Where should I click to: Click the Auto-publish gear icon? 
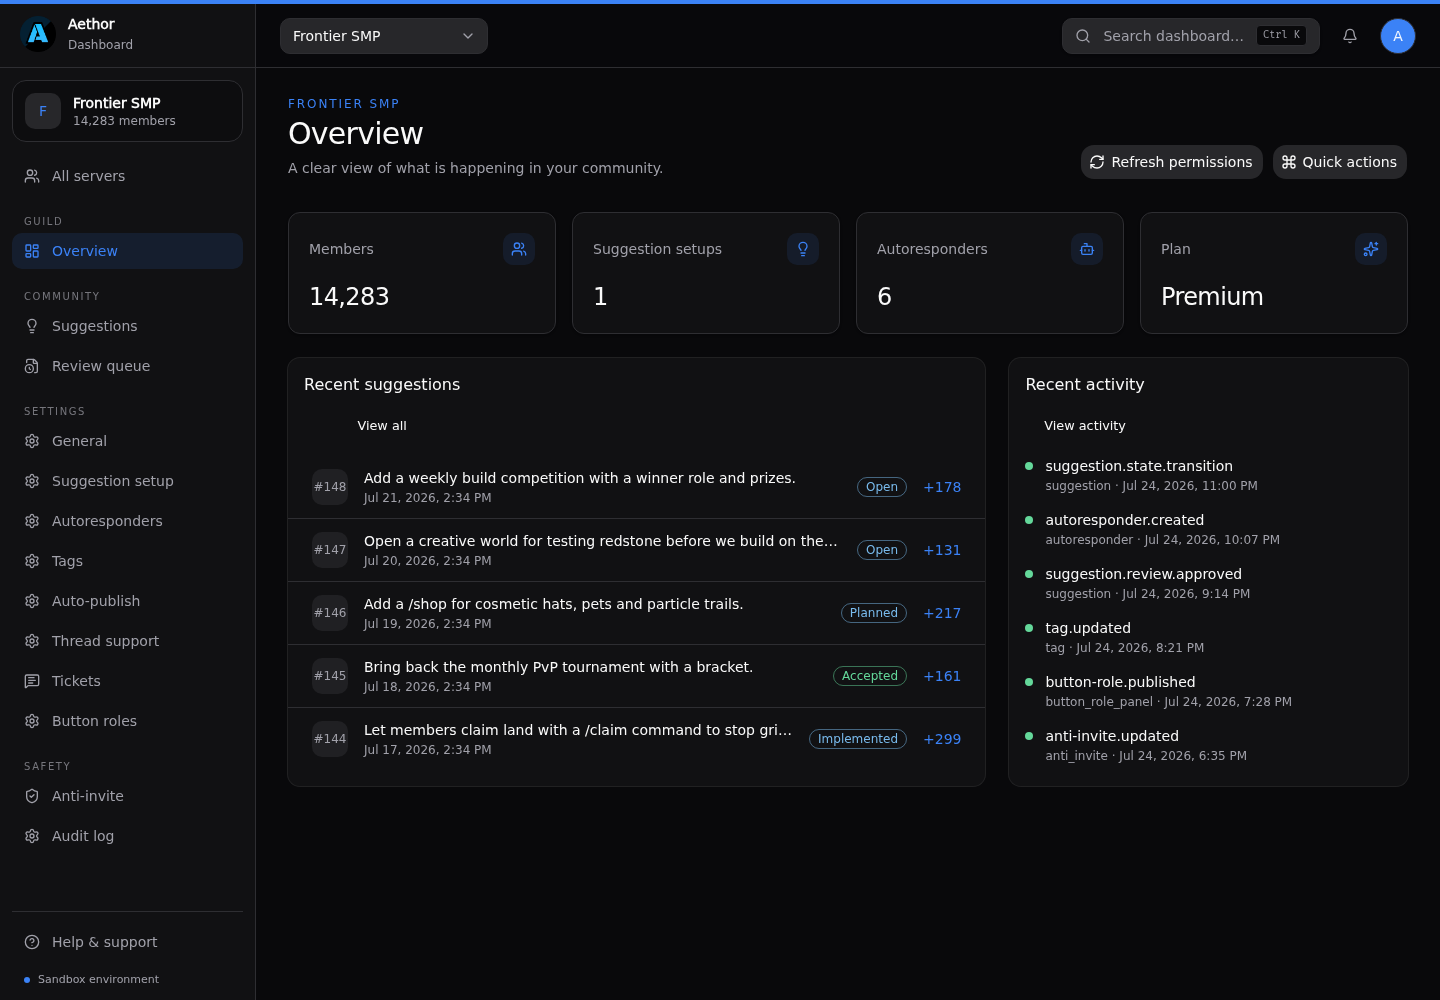(x=32, y=601)
